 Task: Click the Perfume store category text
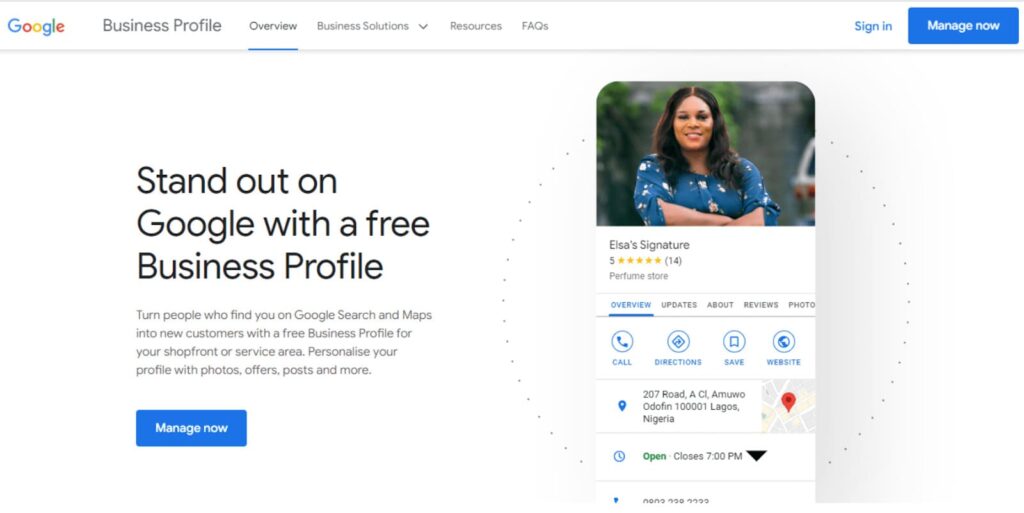639,276
